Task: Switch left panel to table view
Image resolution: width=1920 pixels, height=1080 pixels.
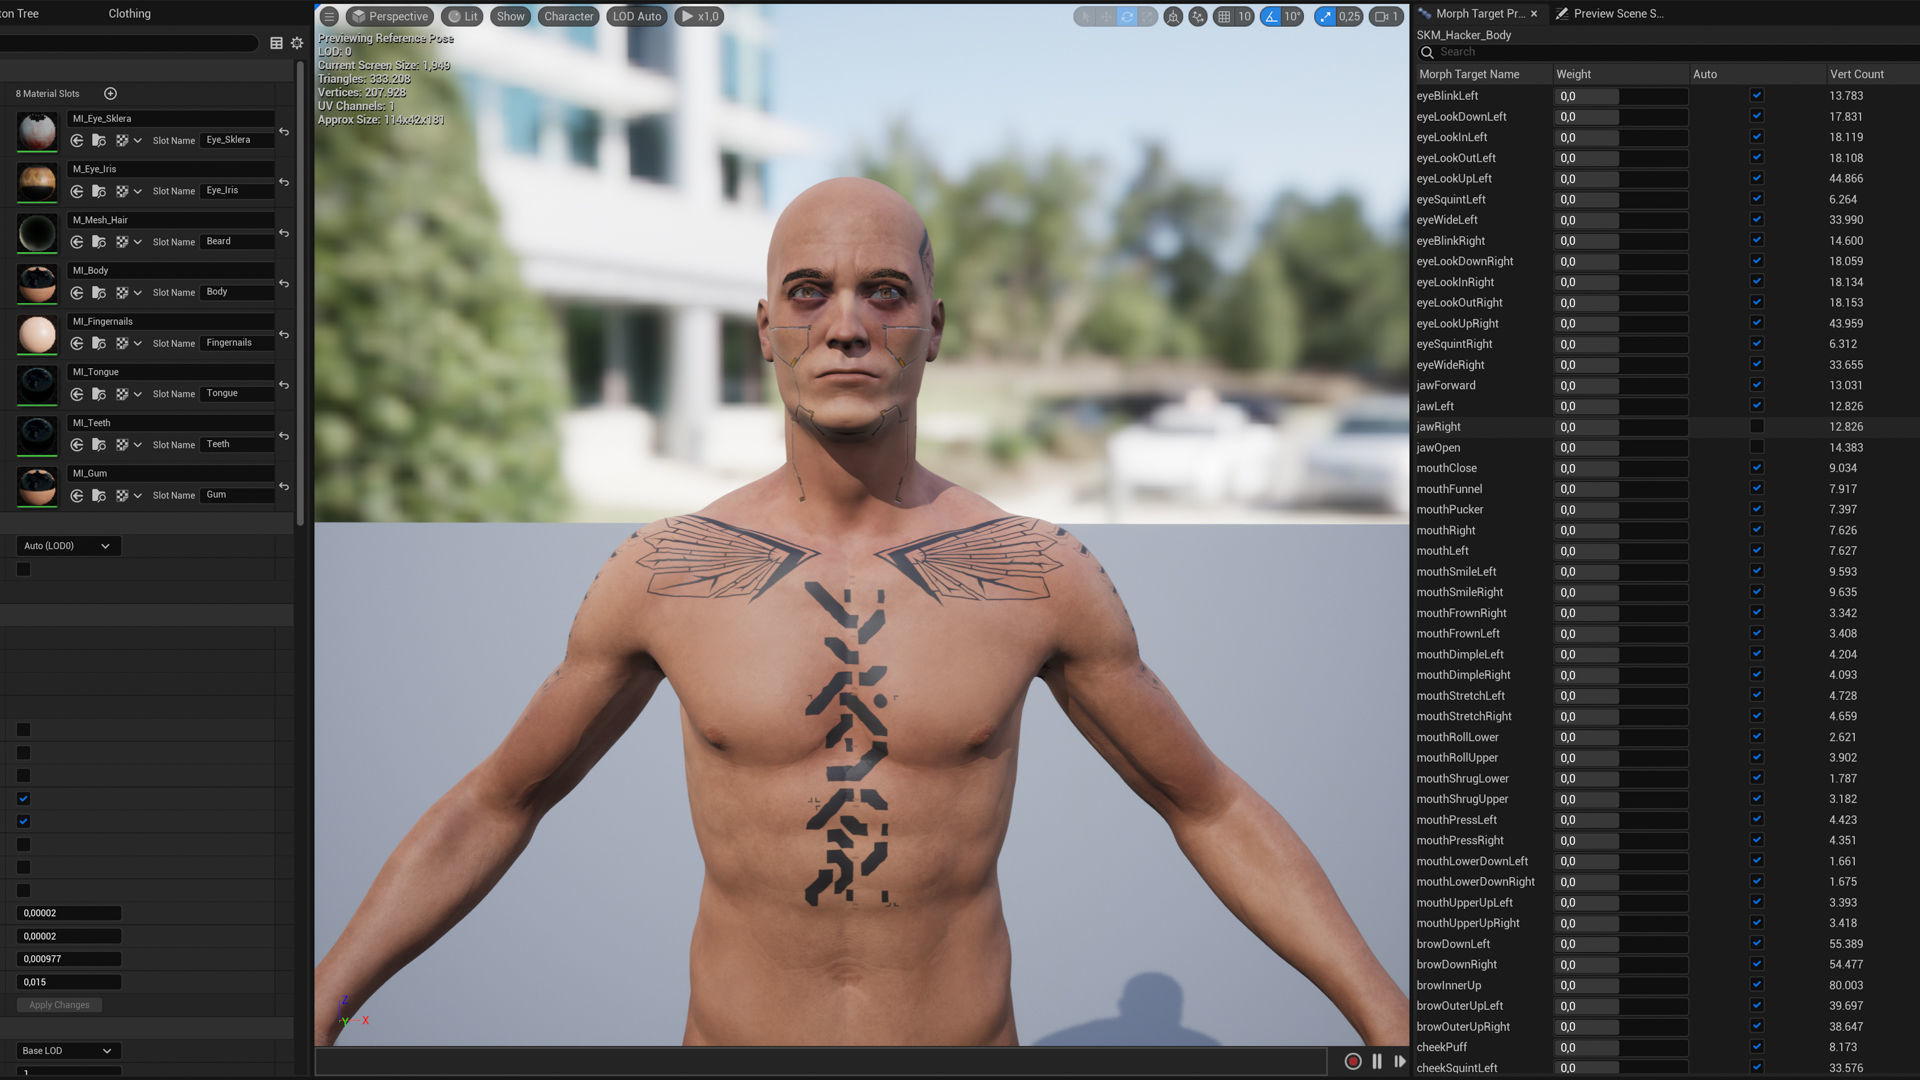Action: 277,43
